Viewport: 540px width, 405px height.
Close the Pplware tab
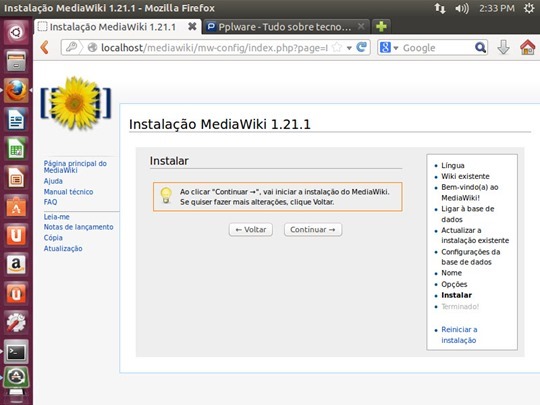tap(361, 26)
